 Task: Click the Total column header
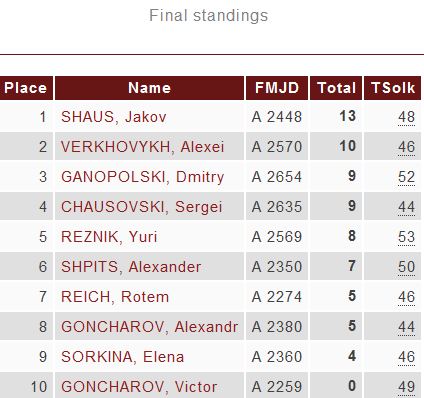[336, 88]
